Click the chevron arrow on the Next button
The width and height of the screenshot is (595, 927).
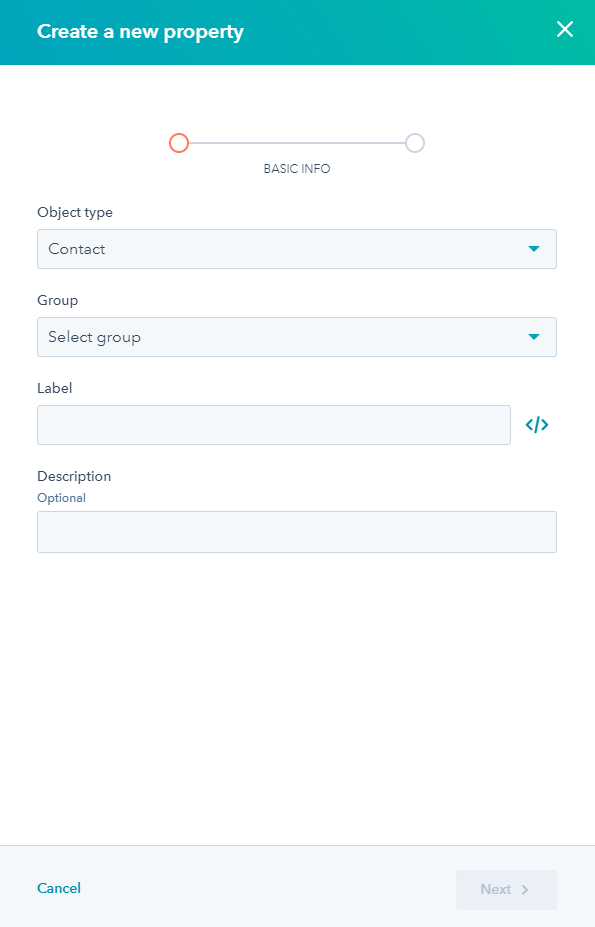(525, 890)
